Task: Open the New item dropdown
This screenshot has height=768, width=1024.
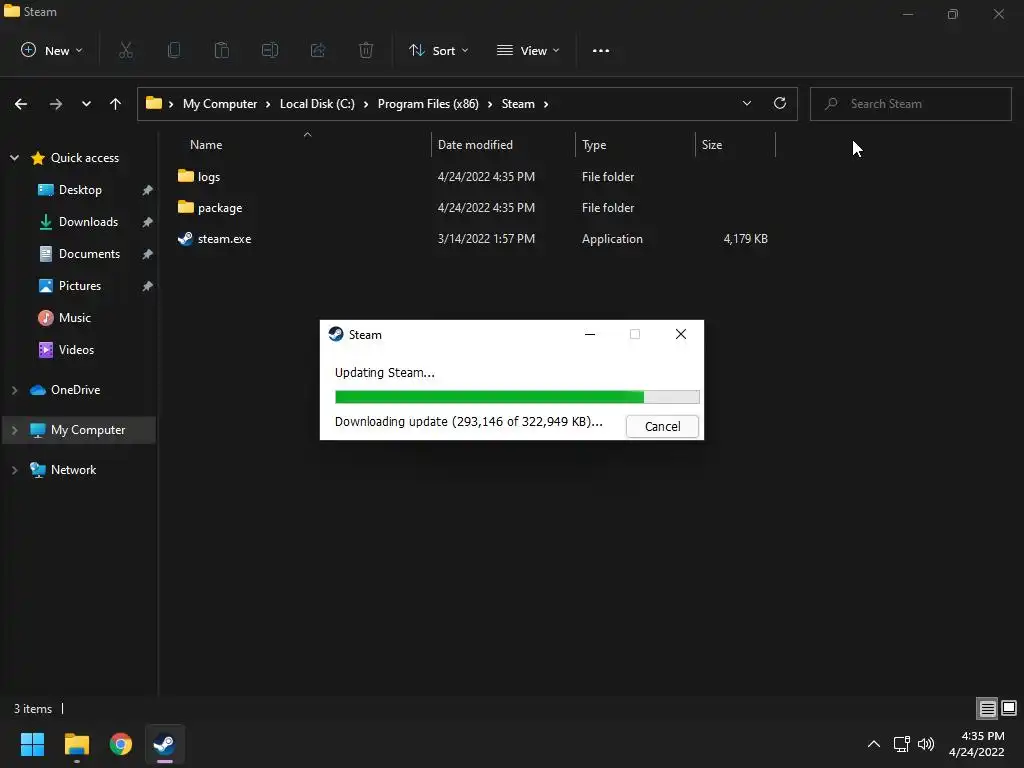Action: pyautogui.click(x=52, y=50)
